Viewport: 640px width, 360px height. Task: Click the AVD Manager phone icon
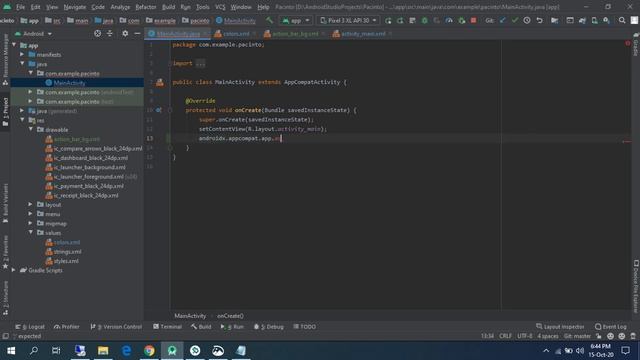tap(595, 20)
